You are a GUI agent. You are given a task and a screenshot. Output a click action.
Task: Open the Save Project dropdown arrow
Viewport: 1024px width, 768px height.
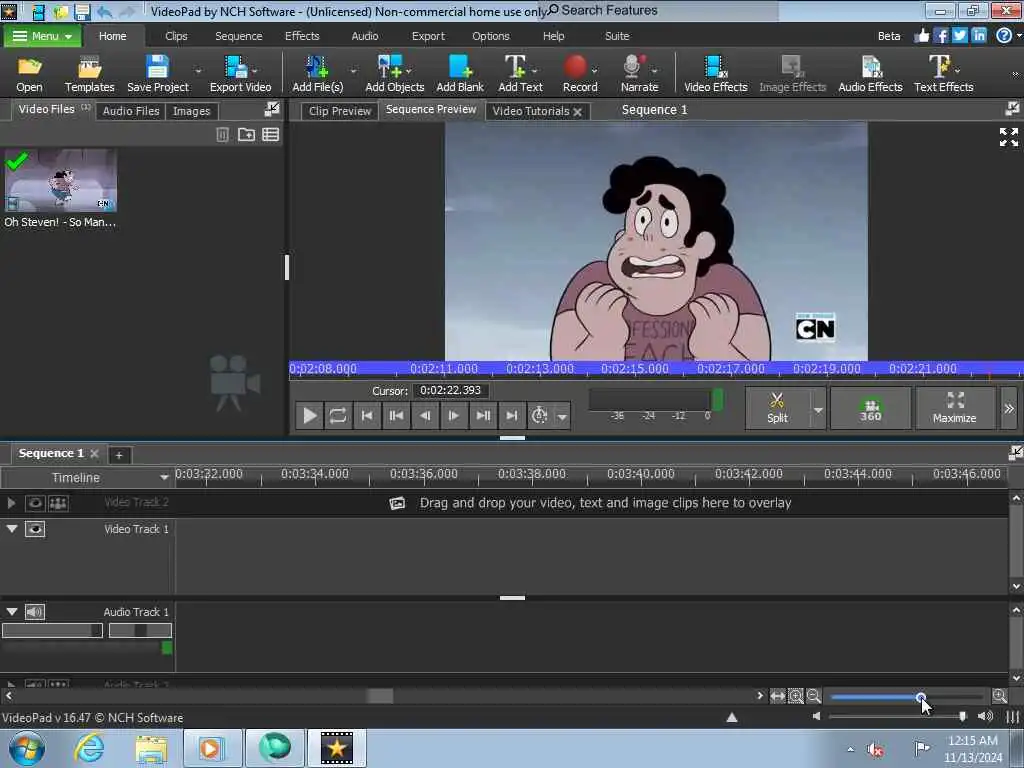[198, 70]
